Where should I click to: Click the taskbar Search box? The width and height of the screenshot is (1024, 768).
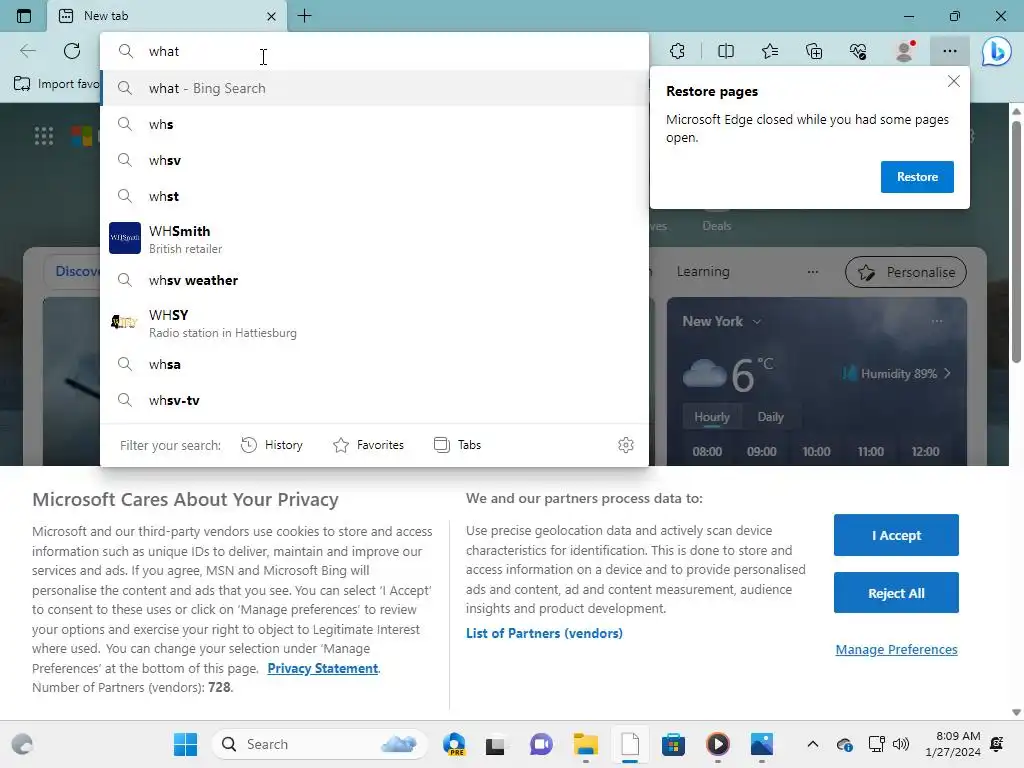point(320,744)
